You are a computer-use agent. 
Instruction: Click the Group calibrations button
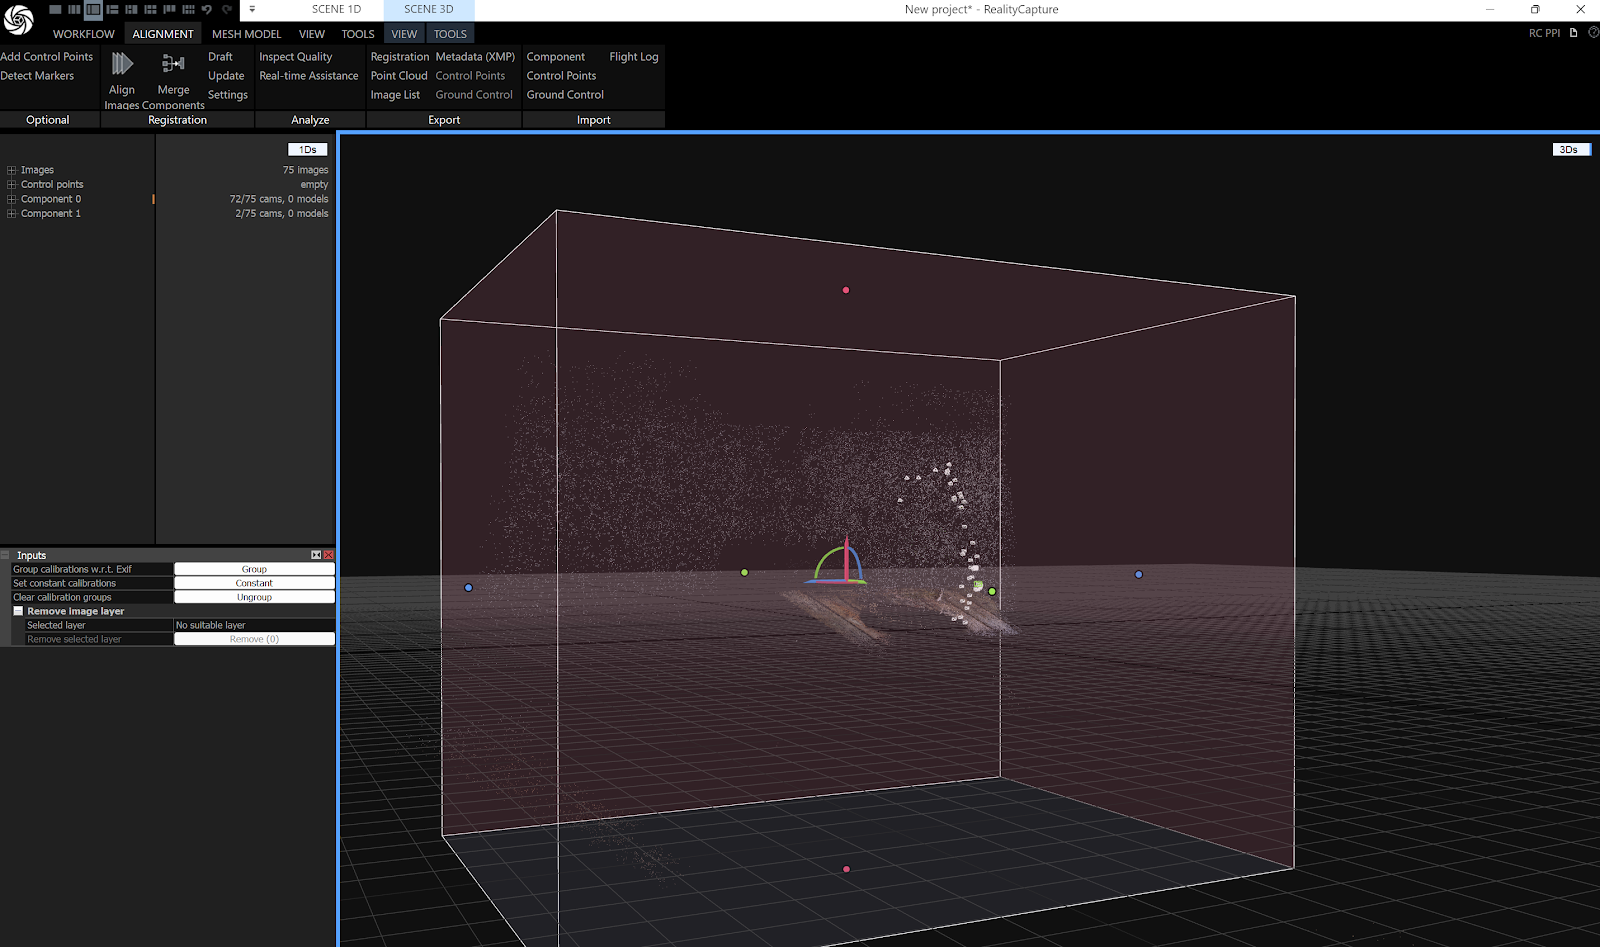coord(254,569)
